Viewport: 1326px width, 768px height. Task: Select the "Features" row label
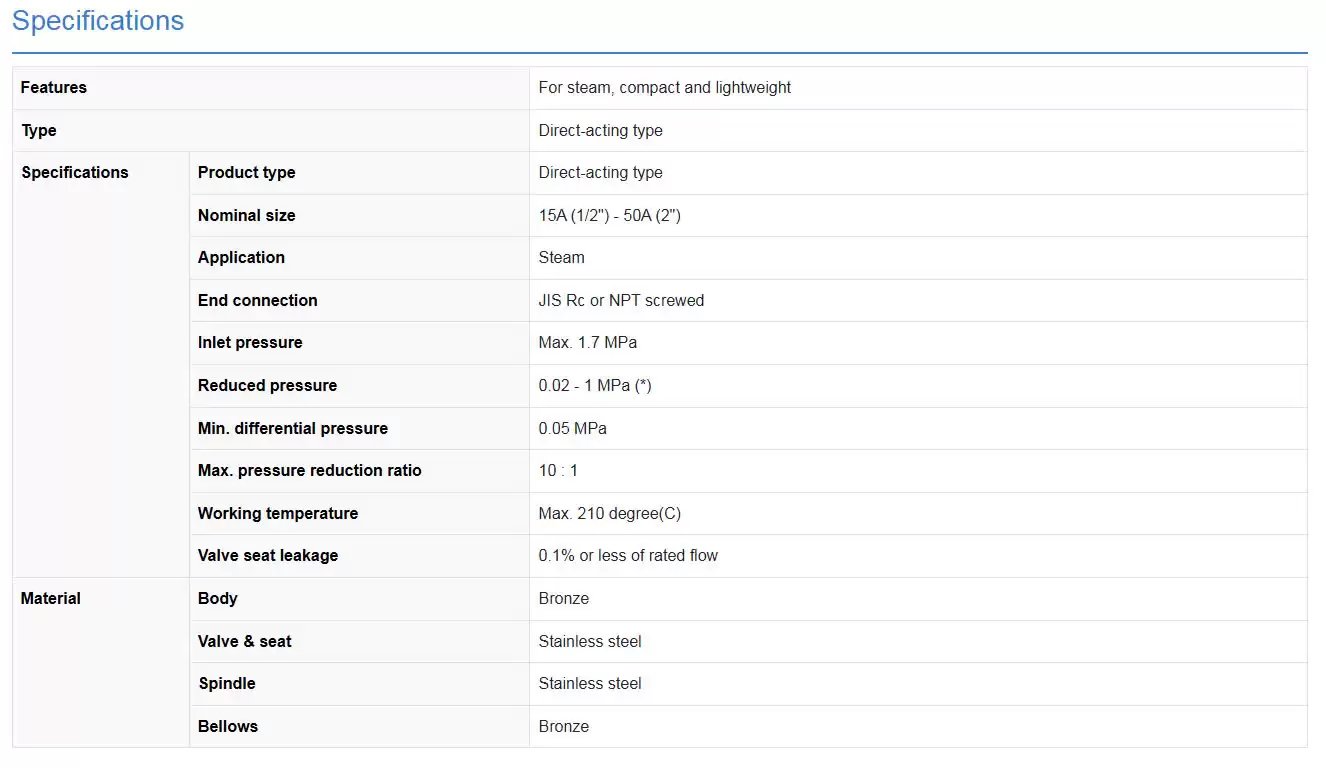[54, 88]
